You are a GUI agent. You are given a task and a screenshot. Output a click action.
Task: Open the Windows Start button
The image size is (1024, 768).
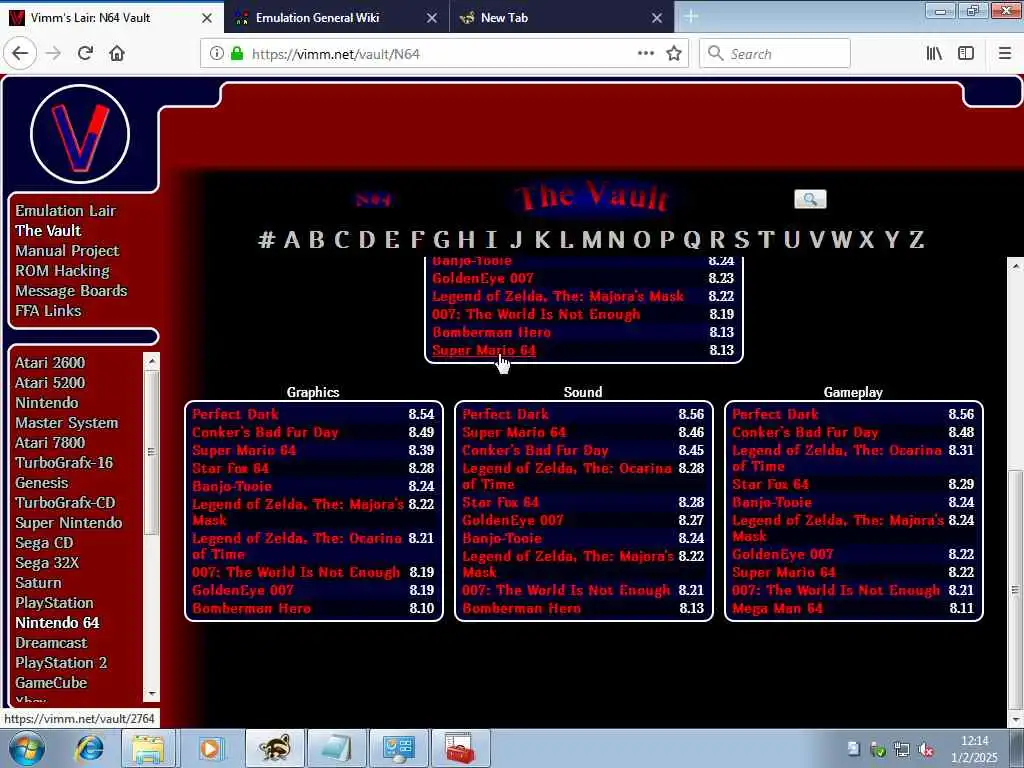coord(26,748)
